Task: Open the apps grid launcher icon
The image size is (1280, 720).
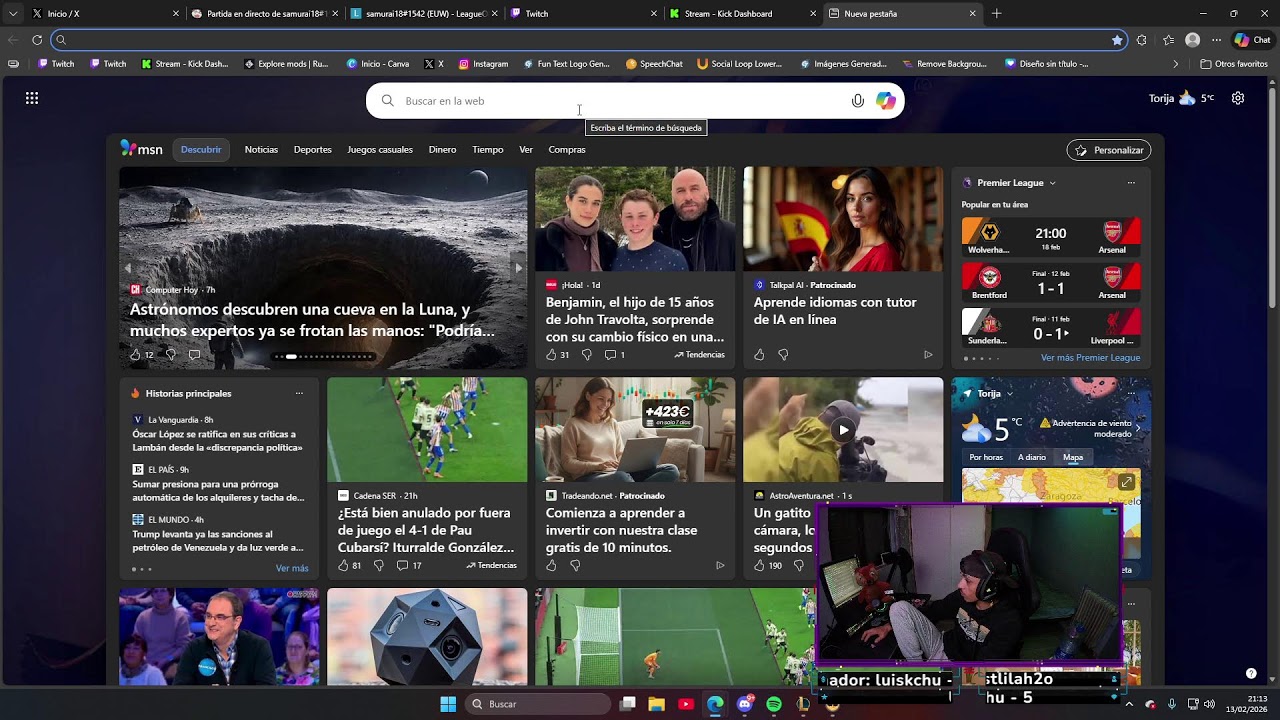Action: [x=32, y=98]
